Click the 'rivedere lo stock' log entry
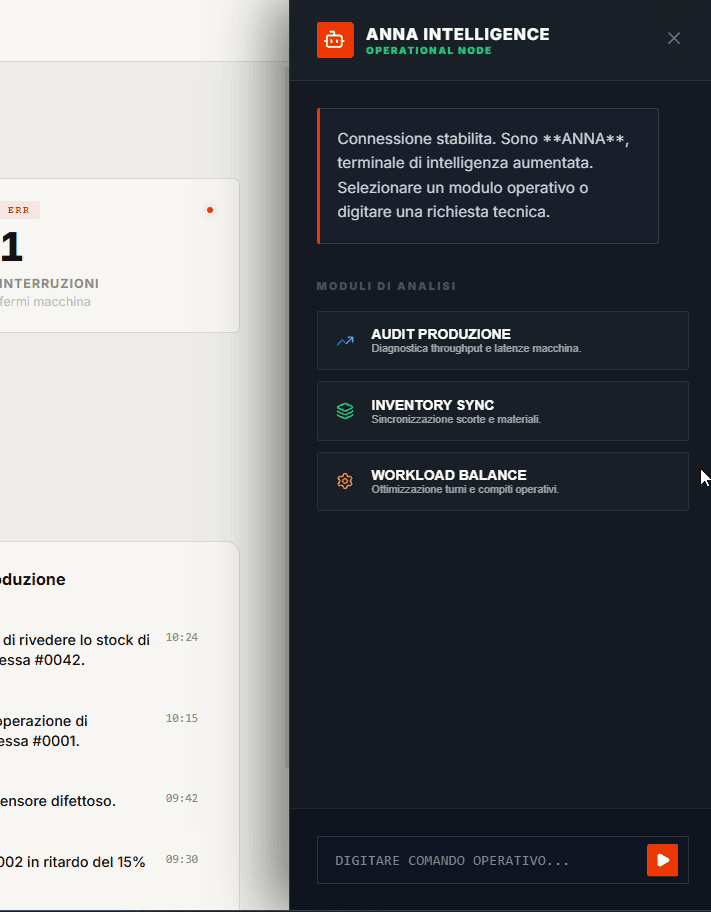 pos(76,650)
